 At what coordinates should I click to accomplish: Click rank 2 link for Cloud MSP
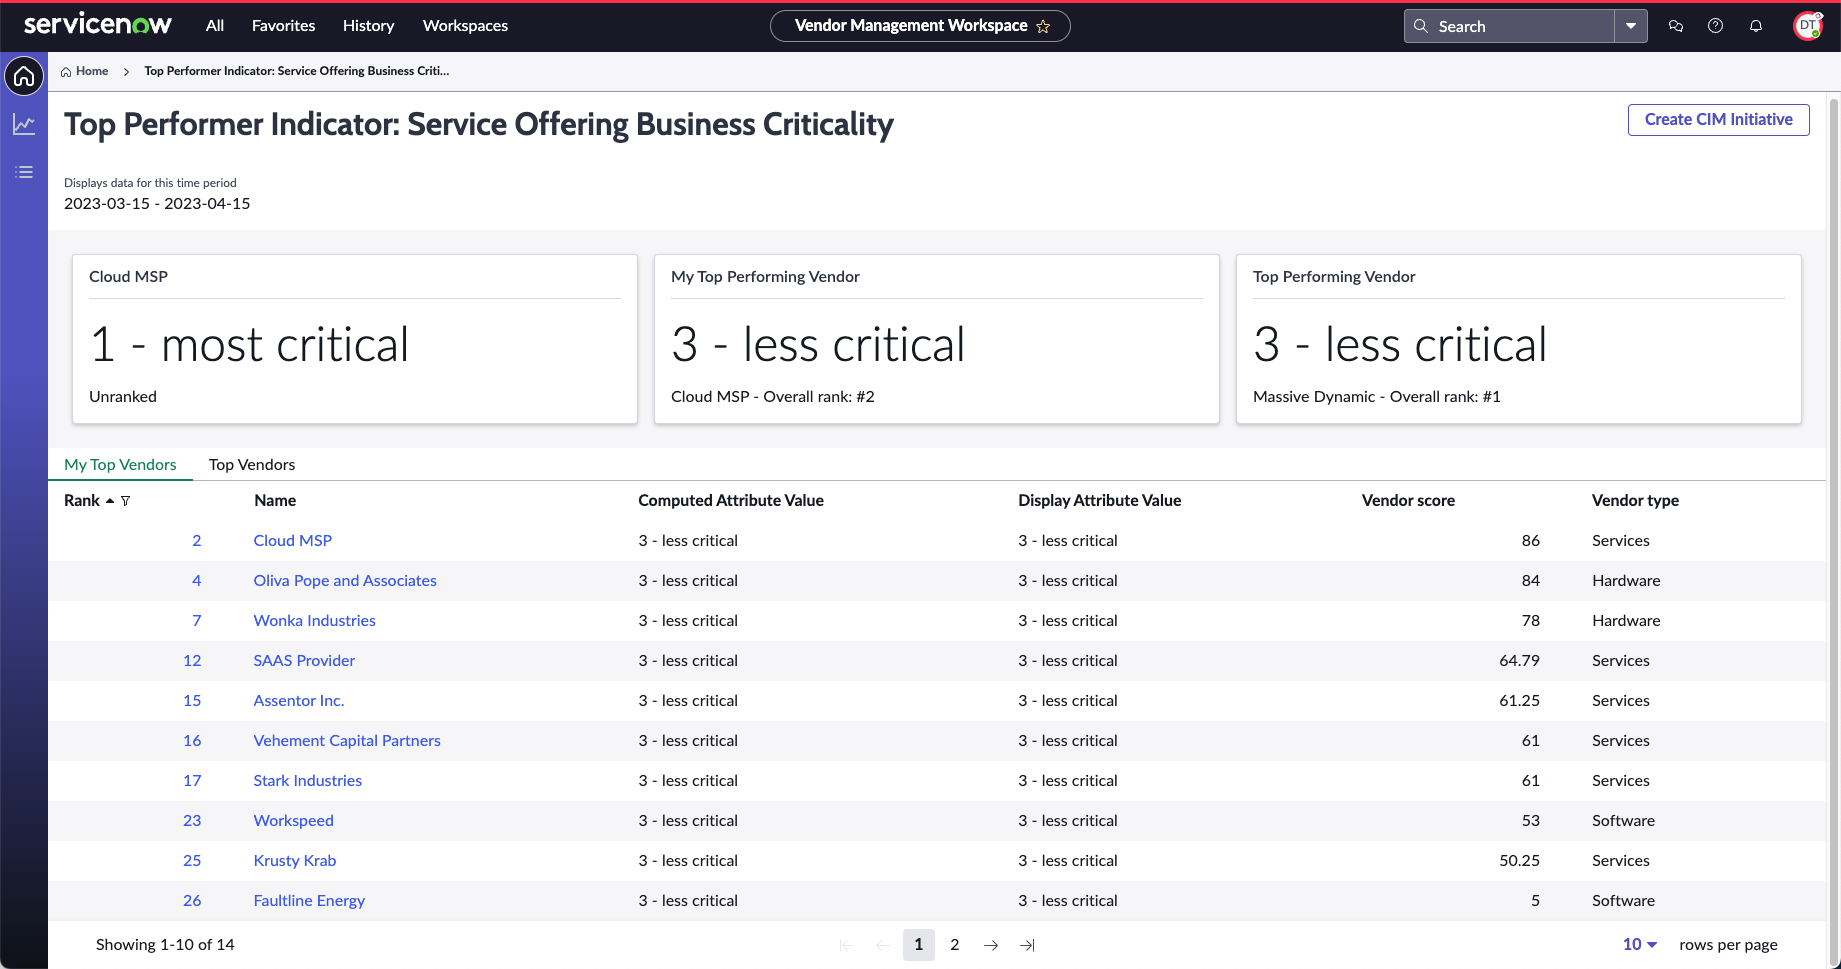[197, 541]
